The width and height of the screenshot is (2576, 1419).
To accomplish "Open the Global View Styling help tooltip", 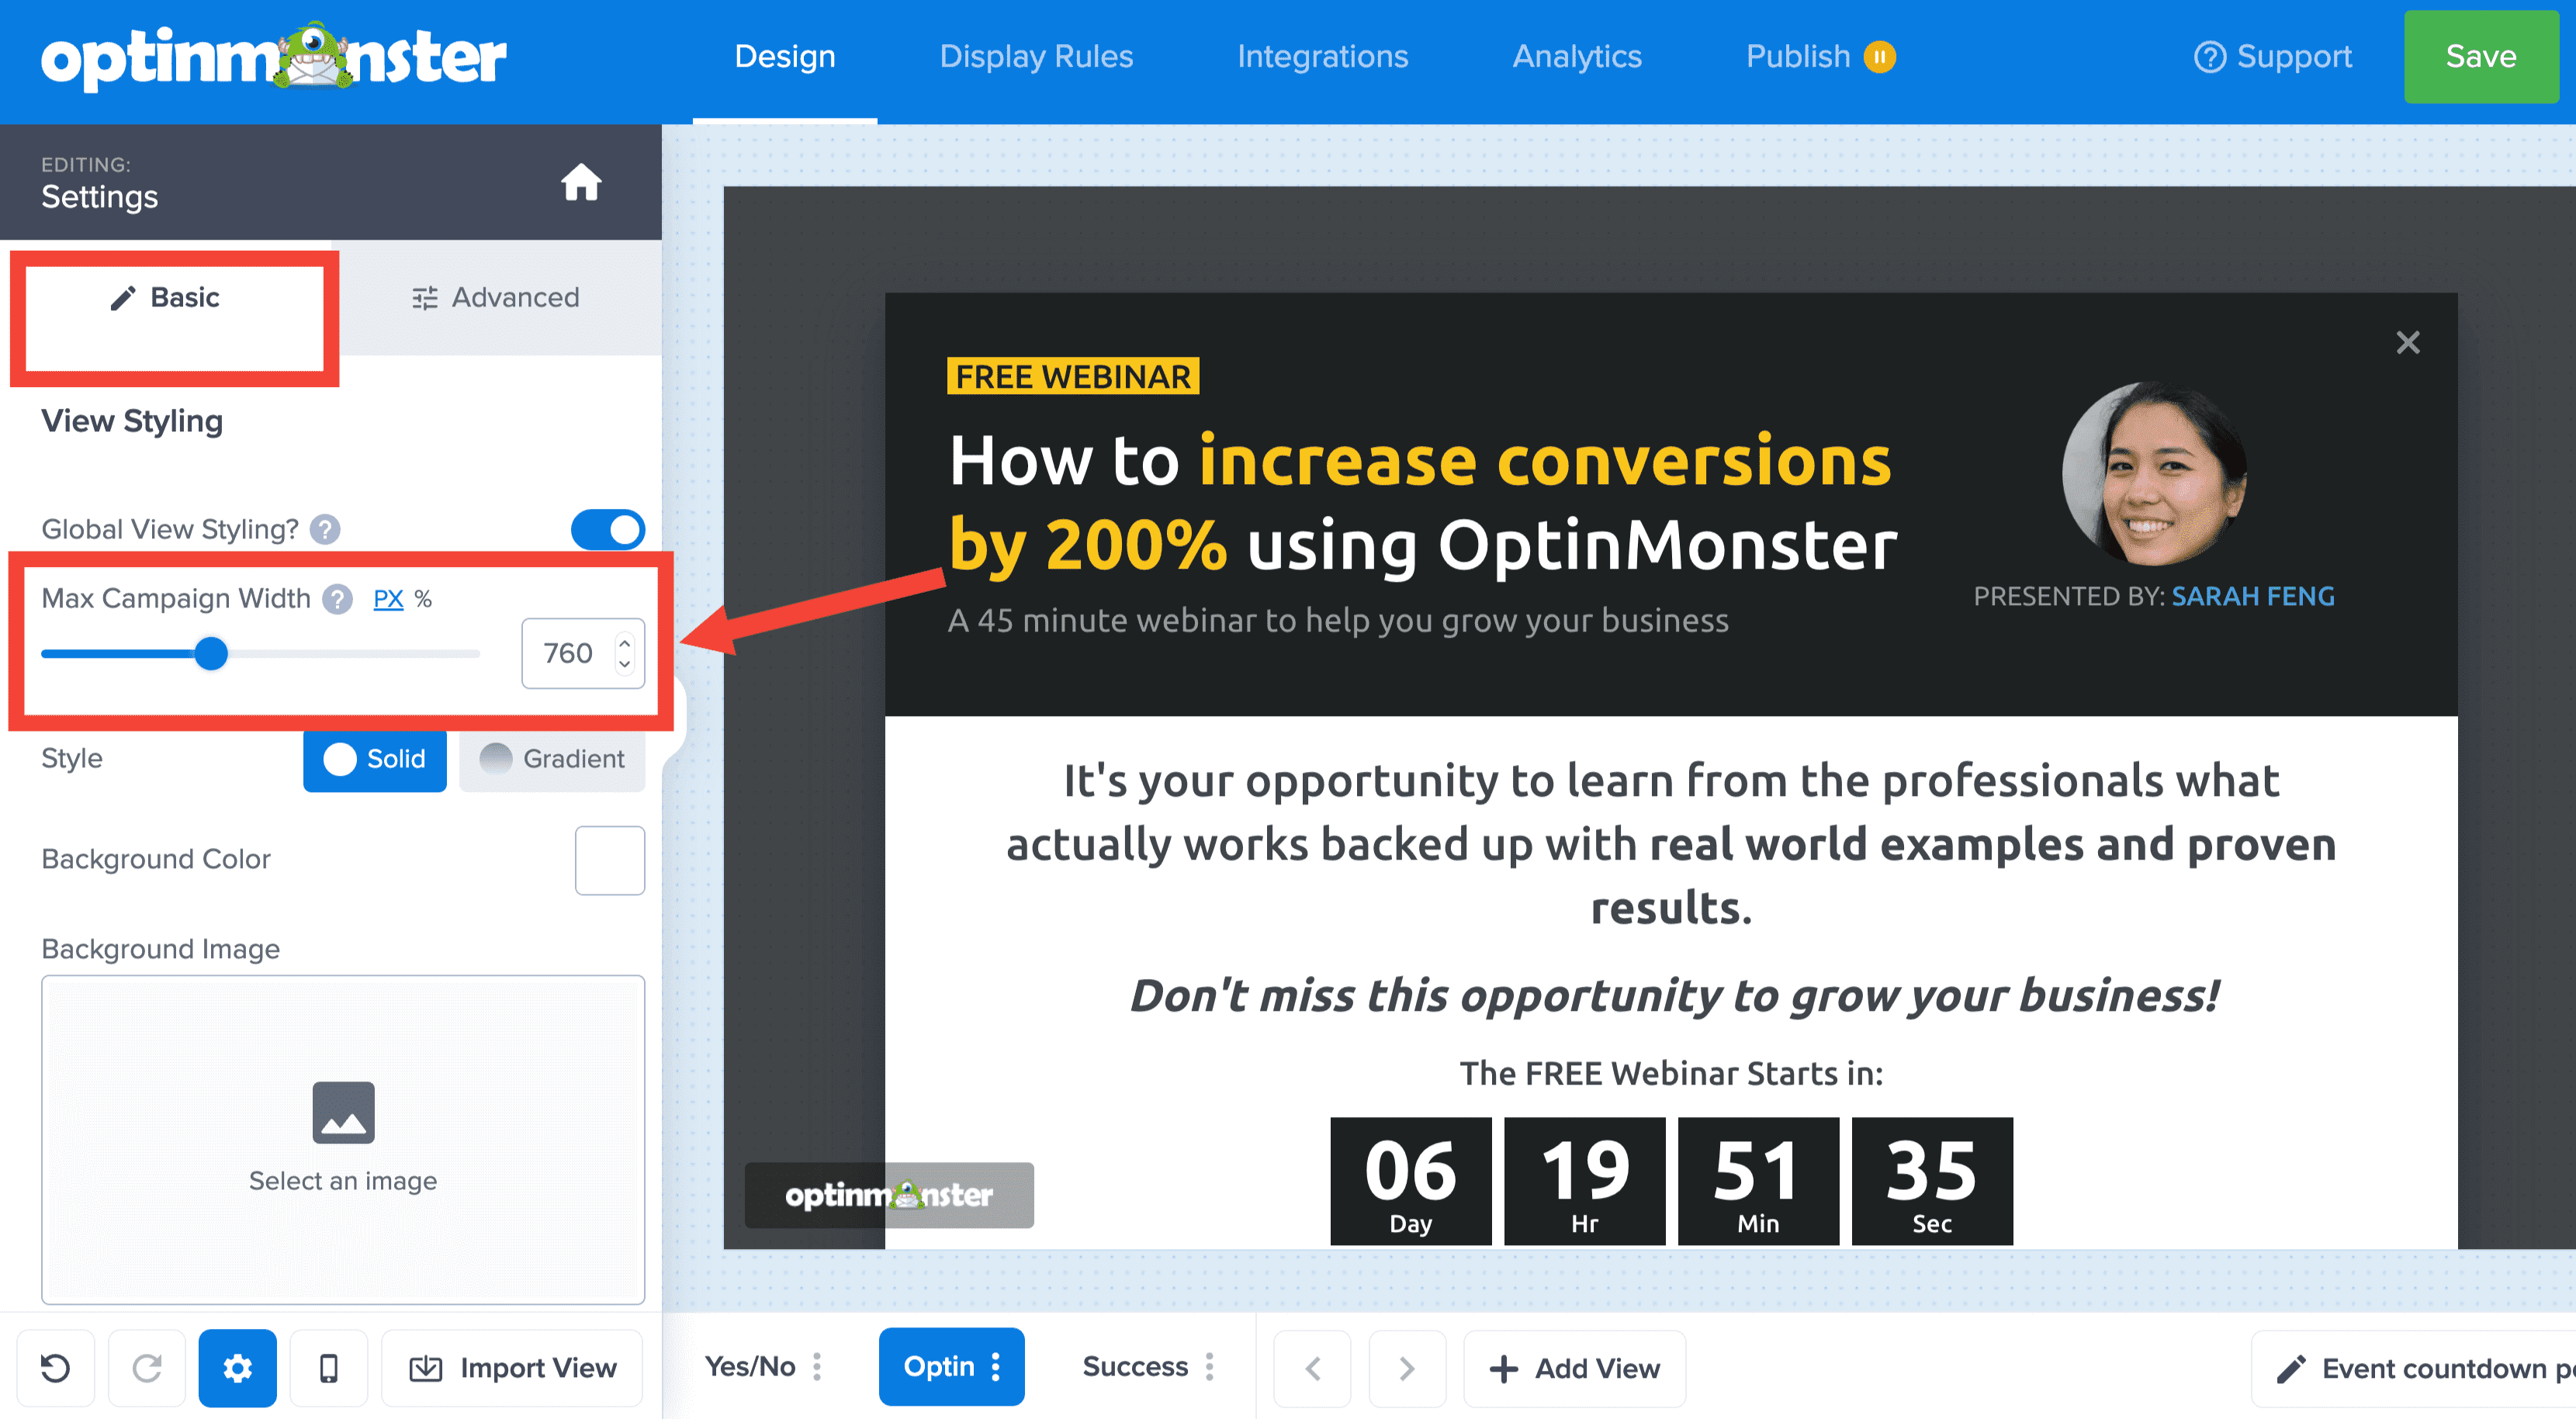I will tap(325, 530).
